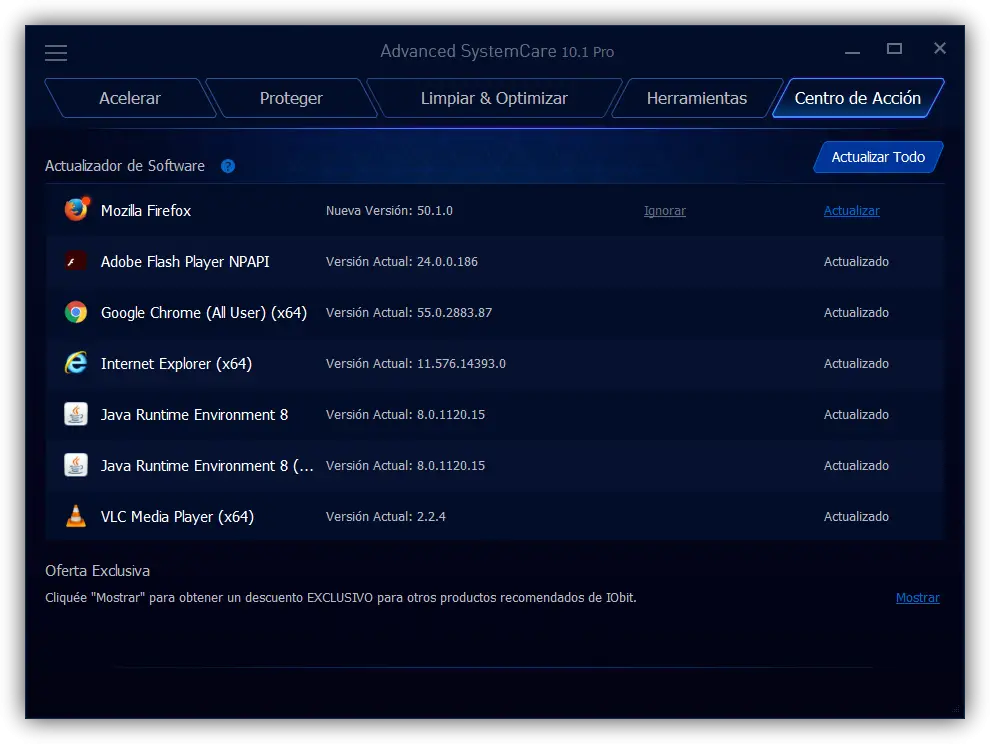Select the Herramientas tab

point(696,98)
